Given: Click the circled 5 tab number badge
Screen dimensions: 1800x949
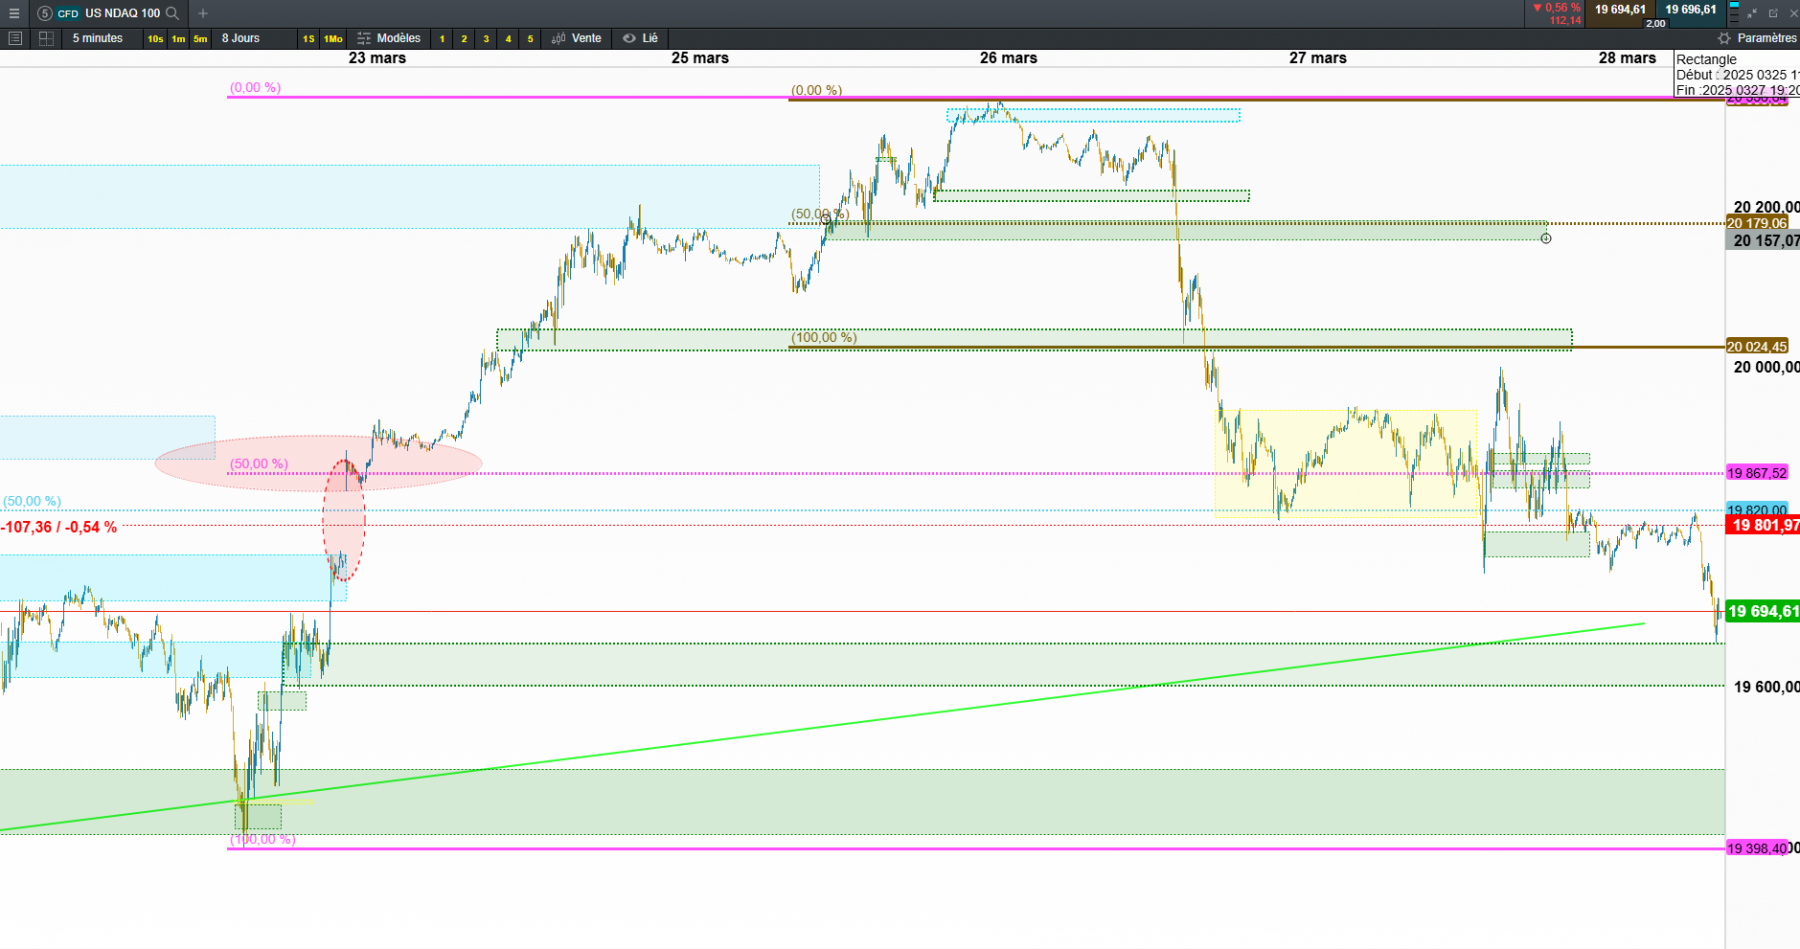Looking at the screenshot, I should coord(44,13).
